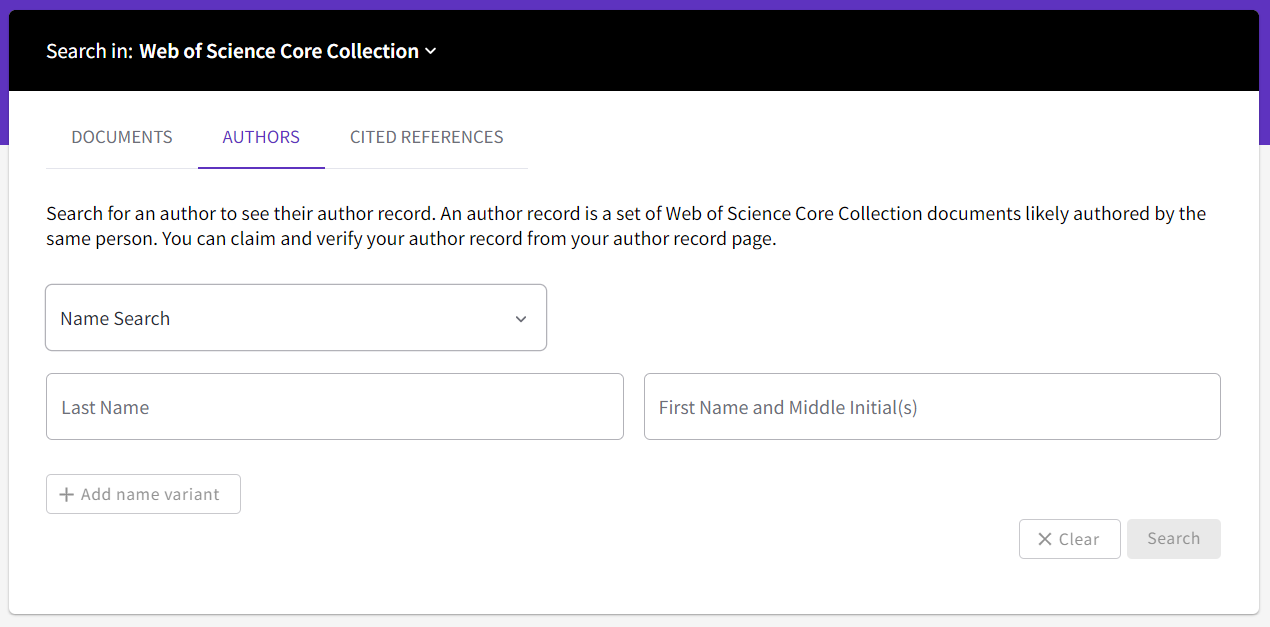Switch to the Documents tab
This screenshot has height=627, width=1270.
(122, 137)
